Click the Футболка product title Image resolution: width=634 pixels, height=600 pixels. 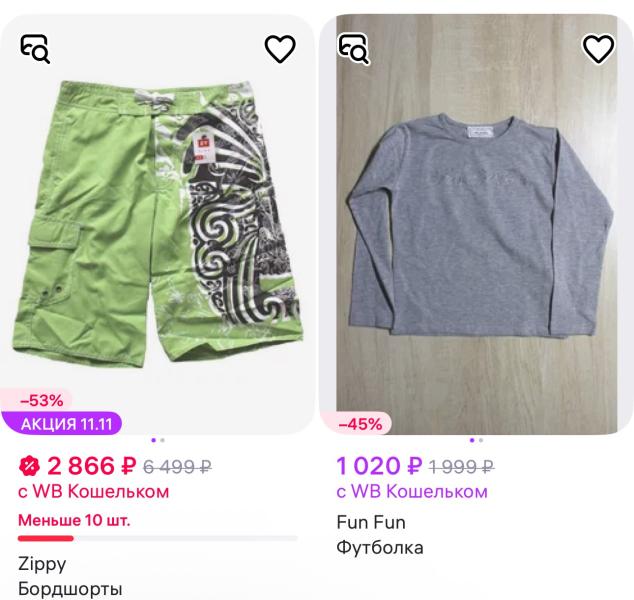380,547
